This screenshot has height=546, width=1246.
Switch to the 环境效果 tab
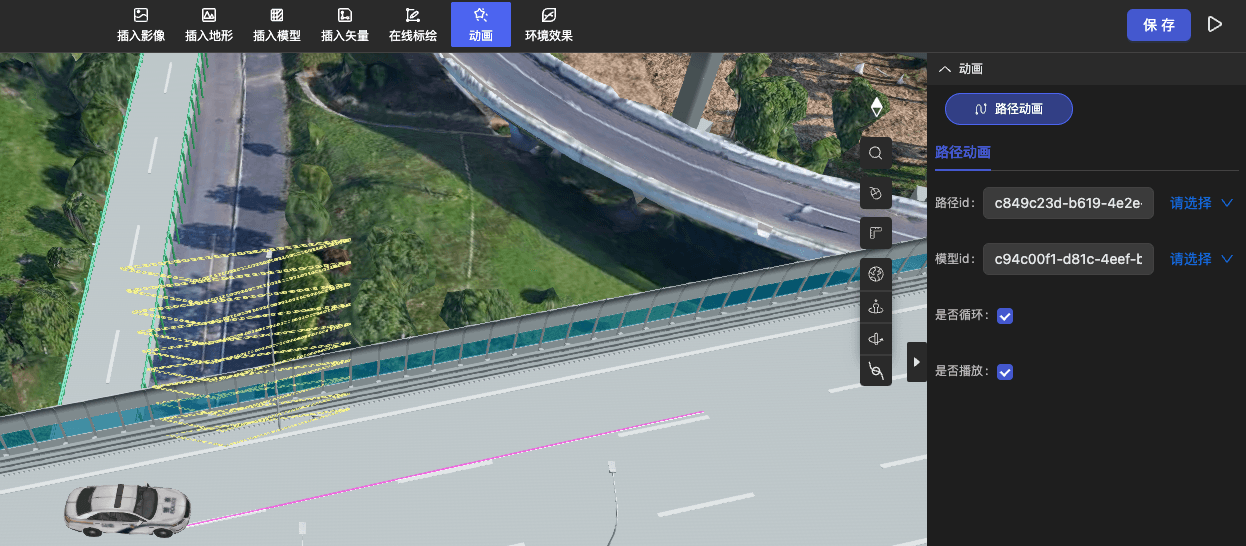click(x=549, y=25)
